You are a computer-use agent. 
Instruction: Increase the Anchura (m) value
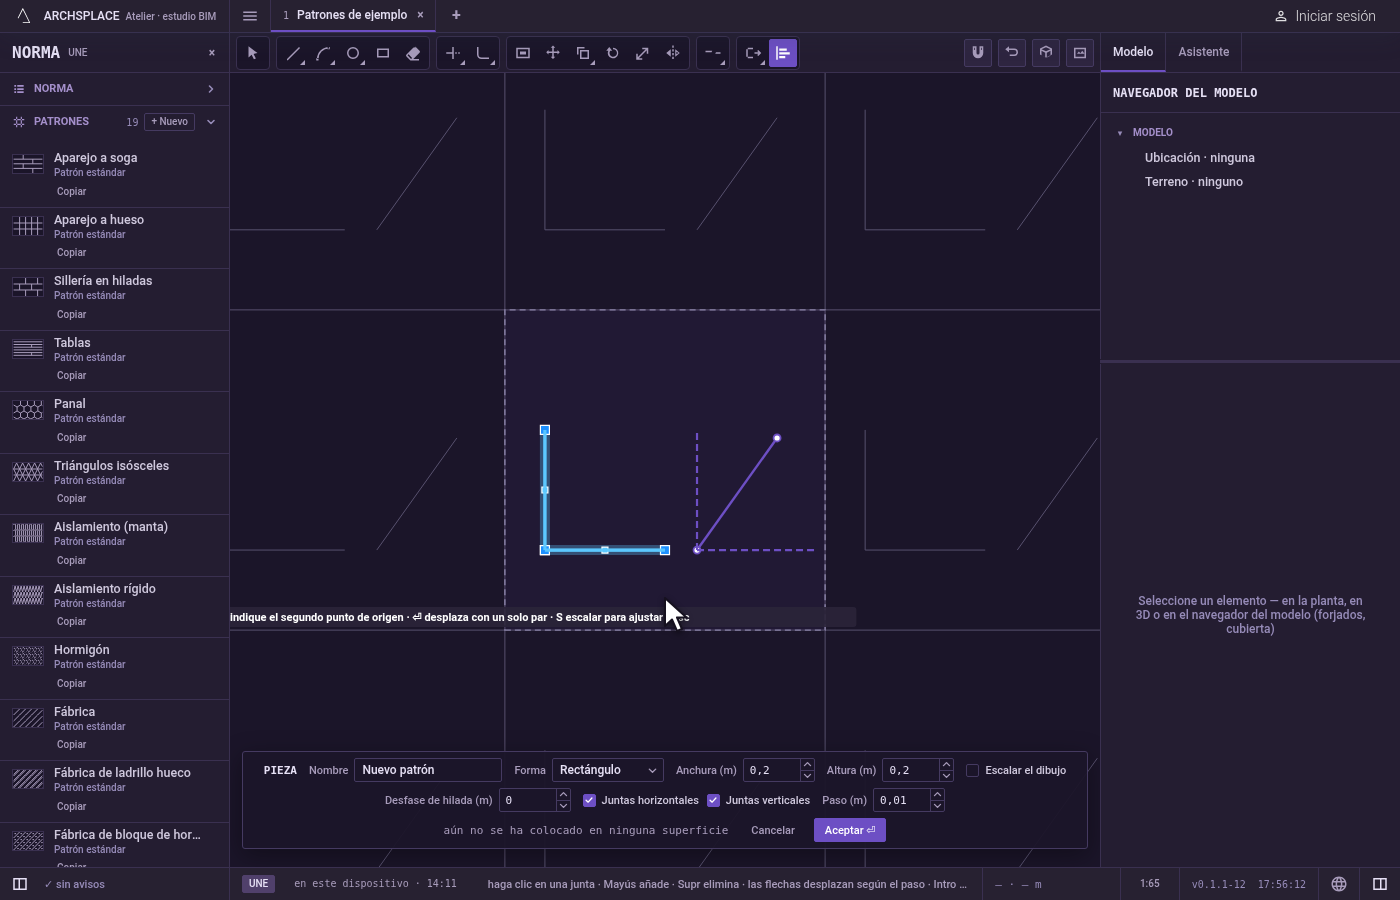click(x=808, y=765)
